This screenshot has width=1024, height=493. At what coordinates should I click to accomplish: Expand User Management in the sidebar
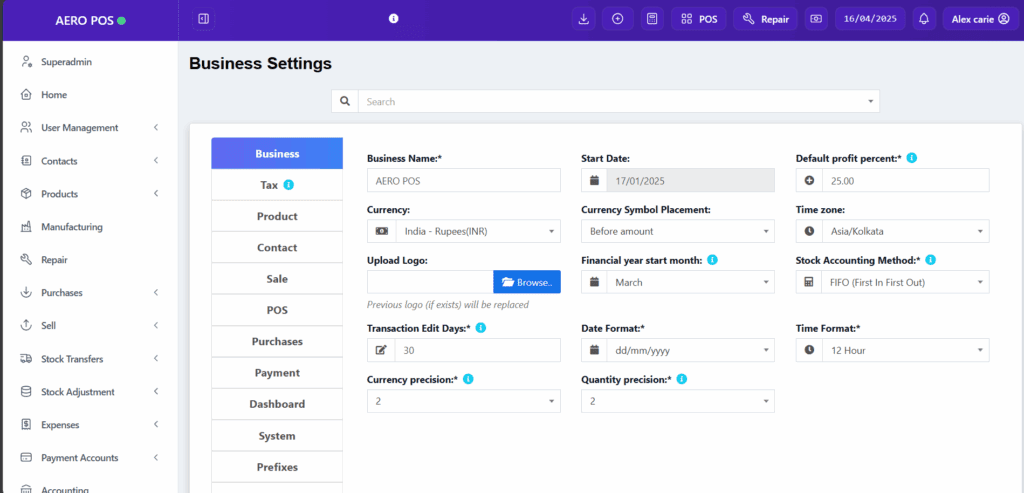(88, 128)
